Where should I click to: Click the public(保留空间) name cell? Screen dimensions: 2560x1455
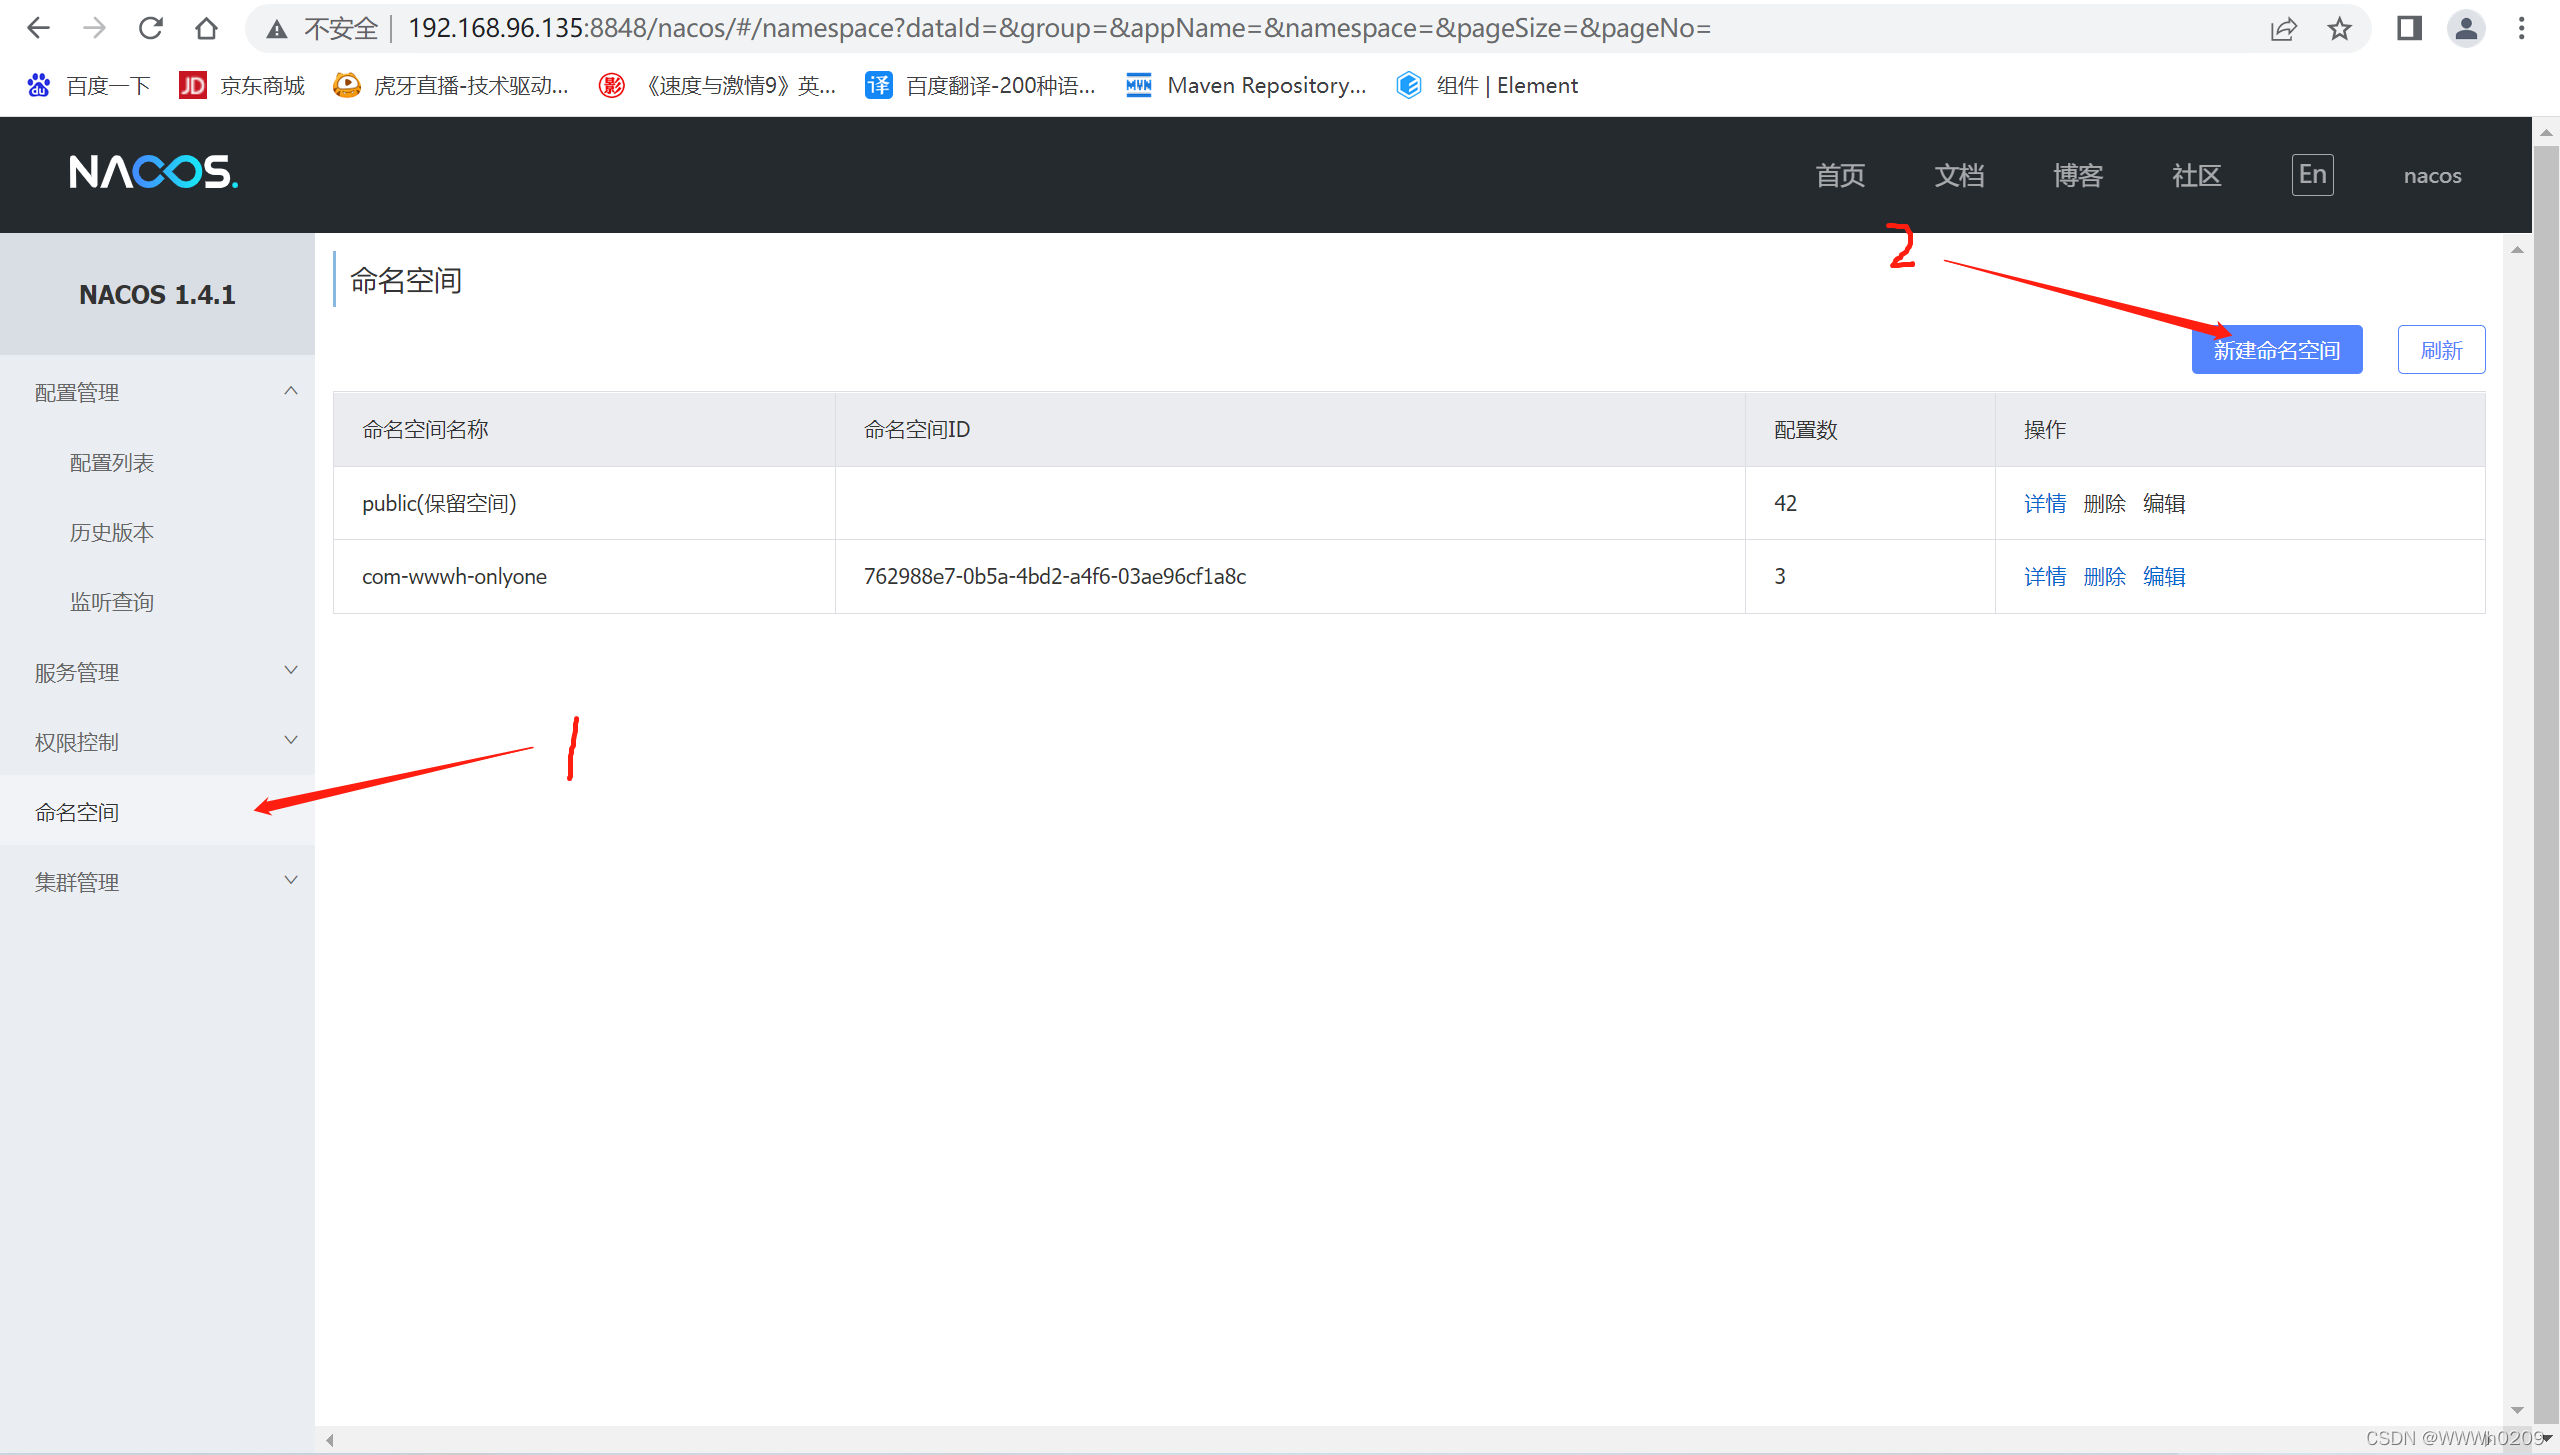(x=584, y=504)
